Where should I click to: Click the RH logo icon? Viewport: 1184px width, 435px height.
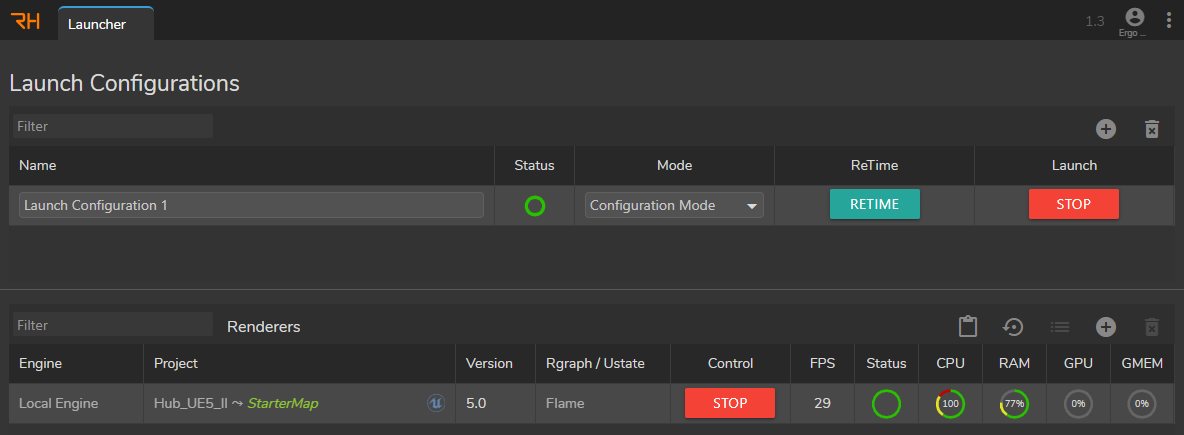point(25,21)
